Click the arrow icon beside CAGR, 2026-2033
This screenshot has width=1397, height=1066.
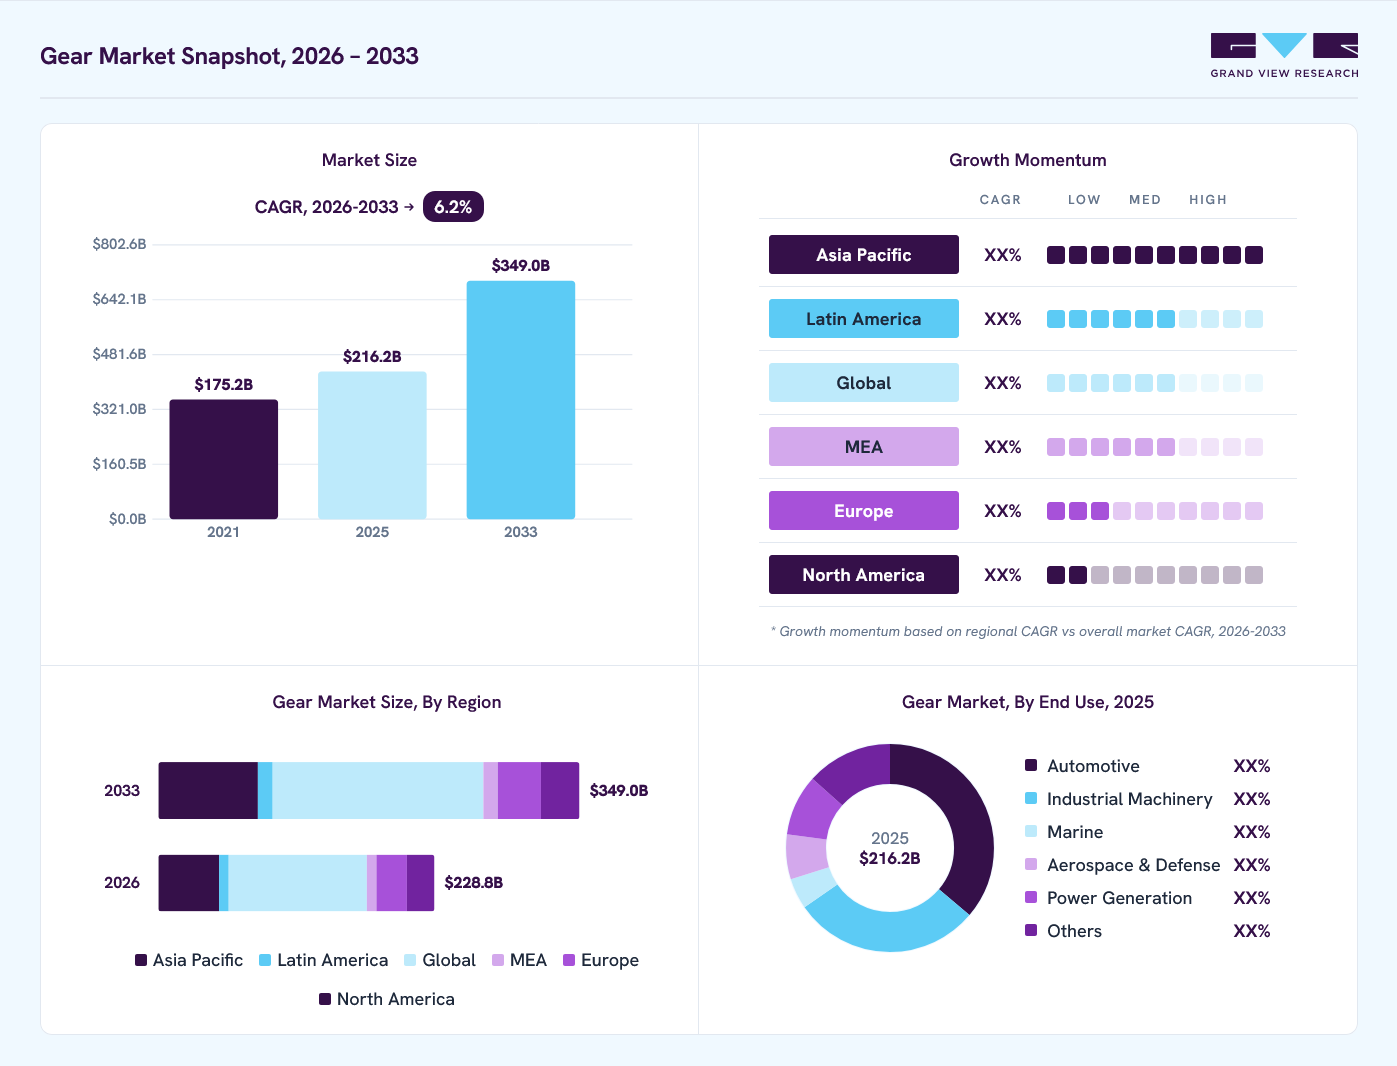pyautogui.click(x=409, y=207)
